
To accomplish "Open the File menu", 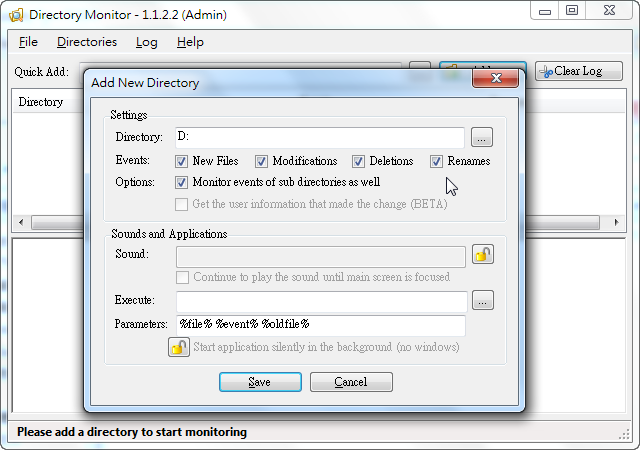I will (x=28, y=42).
